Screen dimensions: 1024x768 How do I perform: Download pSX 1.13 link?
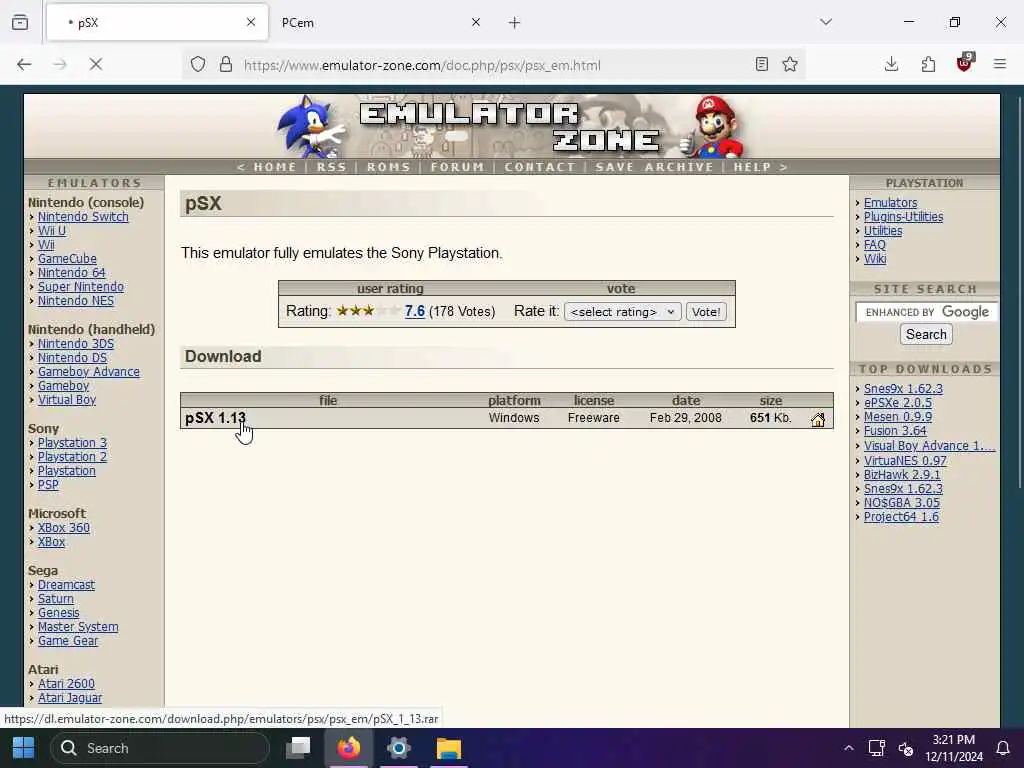tap(216, 418)
